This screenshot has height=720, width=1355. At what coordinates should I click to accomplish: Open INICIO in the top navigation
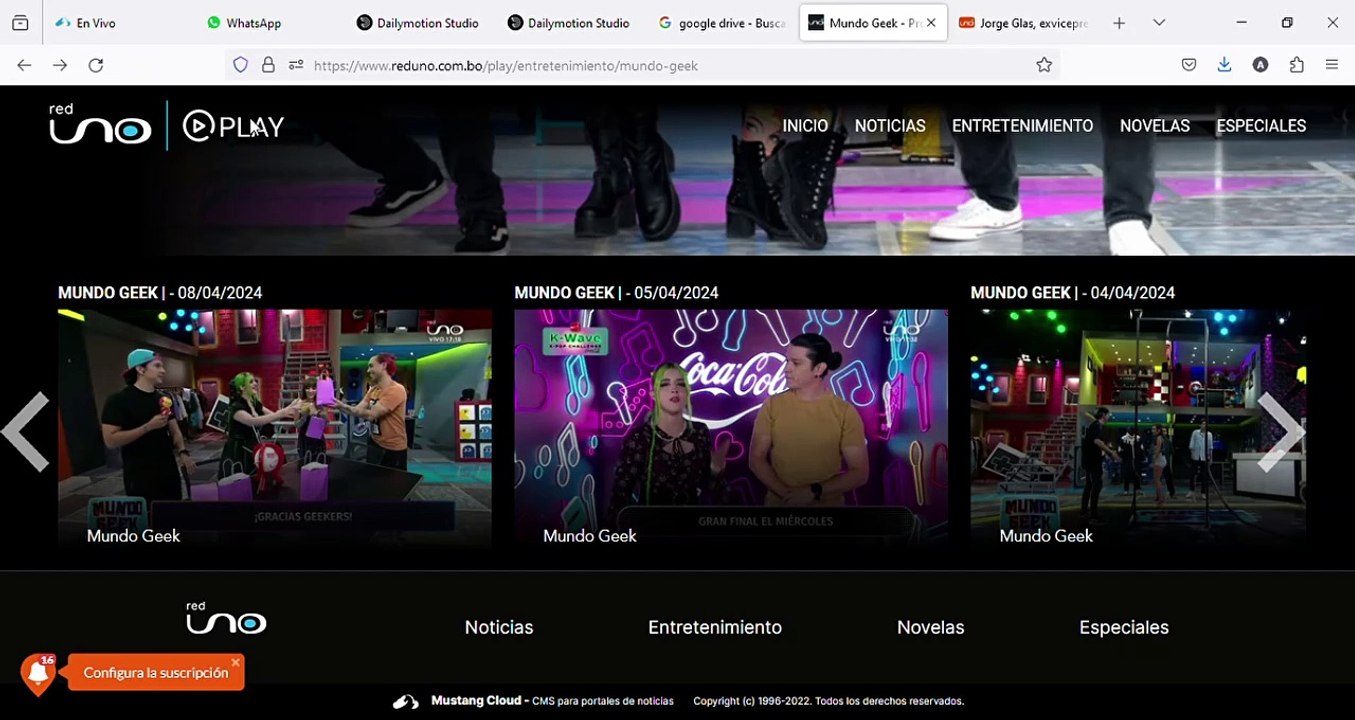[x=805, y=126]
